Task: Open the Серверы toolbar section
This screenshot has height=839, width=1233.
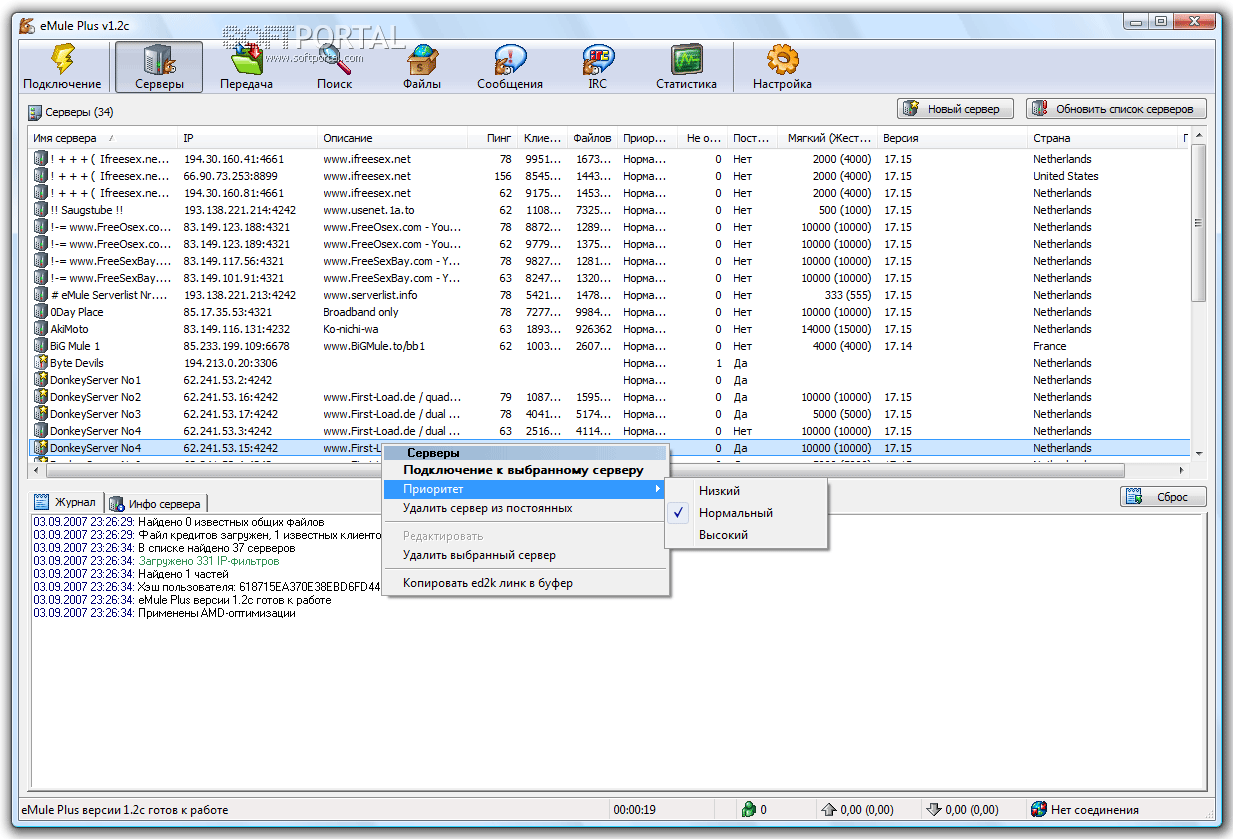Action: click(x=159, y=68)
